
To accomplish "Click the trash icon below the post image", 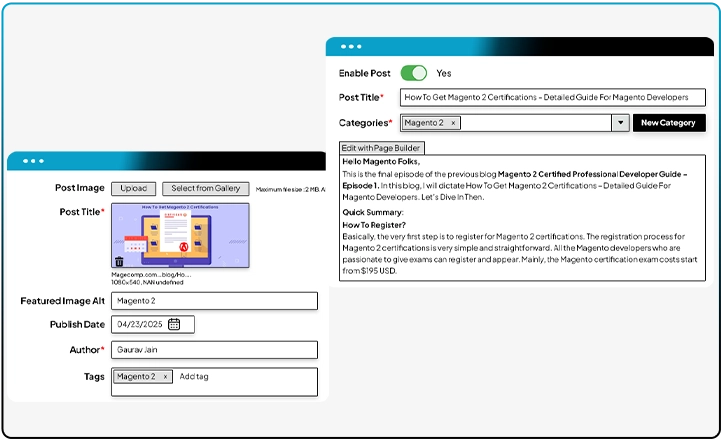I will [119, 262].
